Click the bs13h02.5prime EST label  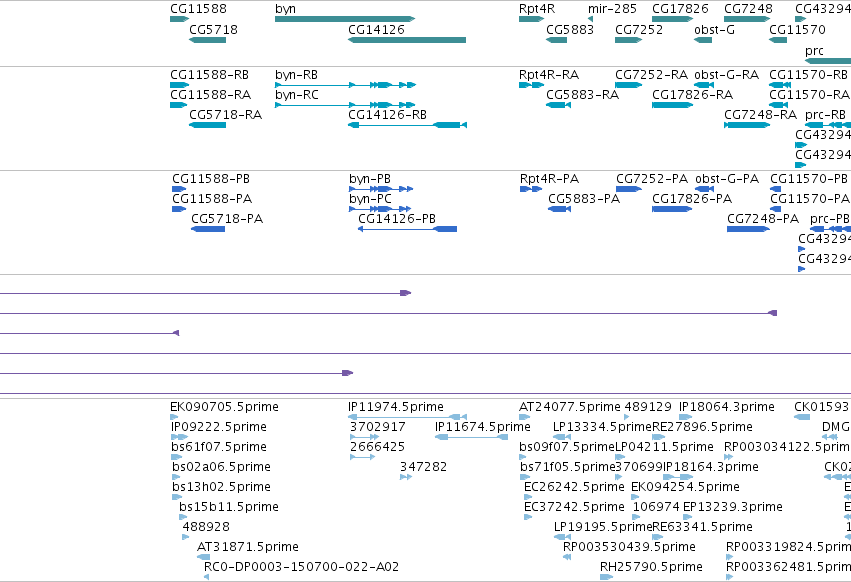(x=221, y=487)
